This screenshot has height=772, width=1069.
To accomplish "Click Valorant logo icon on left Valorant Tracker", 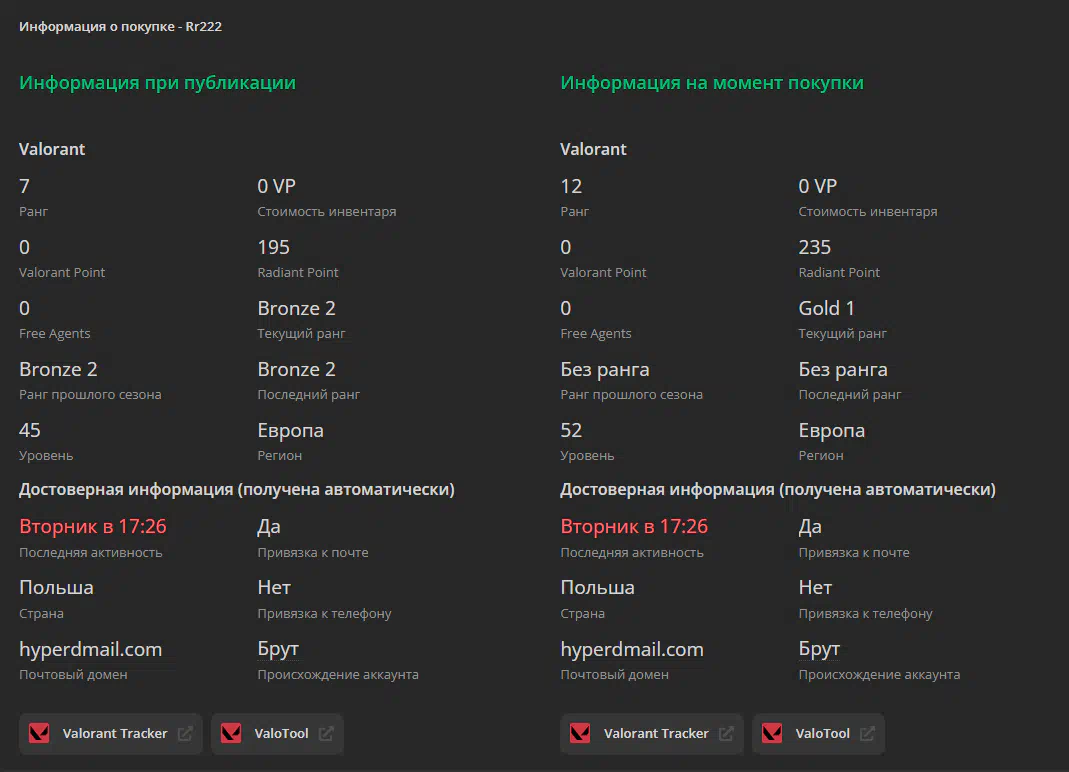I will [x=39, y=734].
